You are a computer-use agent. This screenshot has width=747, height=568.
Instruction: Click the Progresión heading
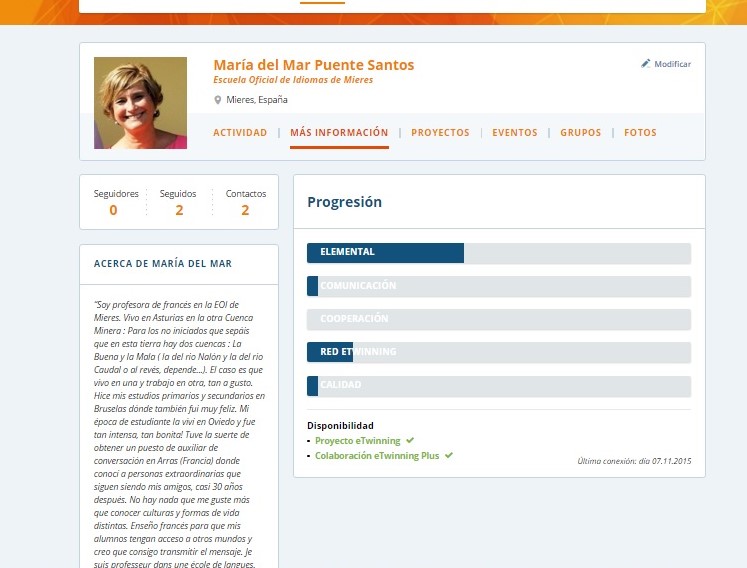point(344,202)
